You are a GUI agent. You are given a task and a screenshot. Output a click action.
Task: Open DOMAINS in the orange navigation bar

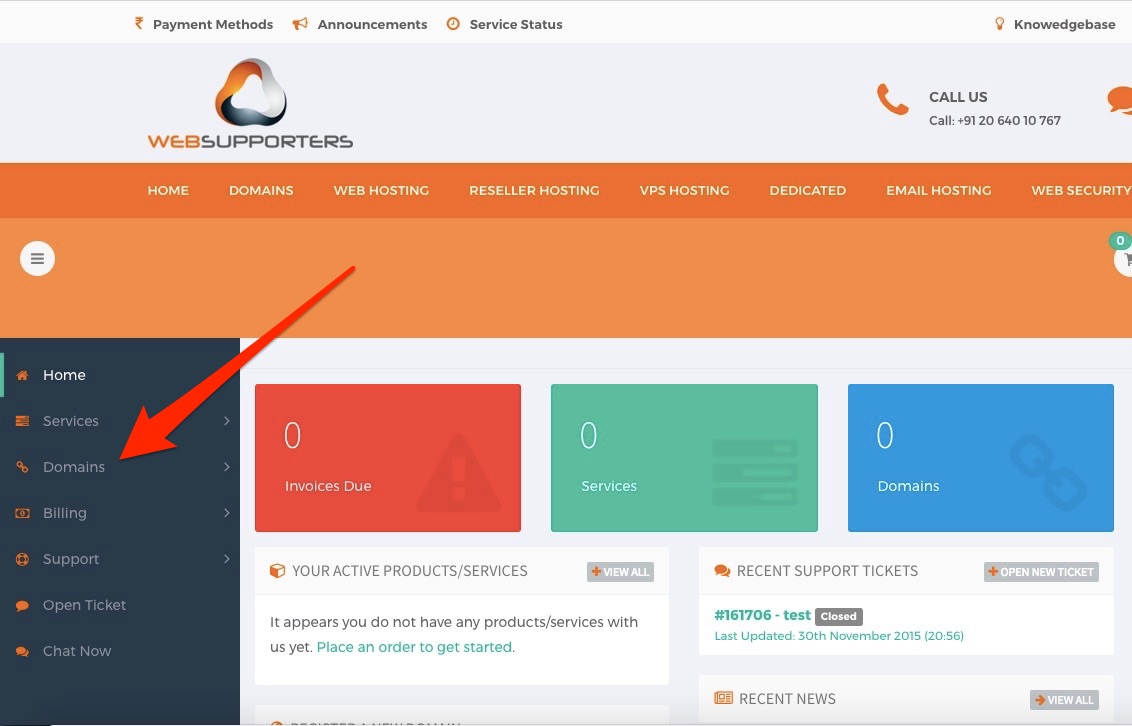coord(261,191)
